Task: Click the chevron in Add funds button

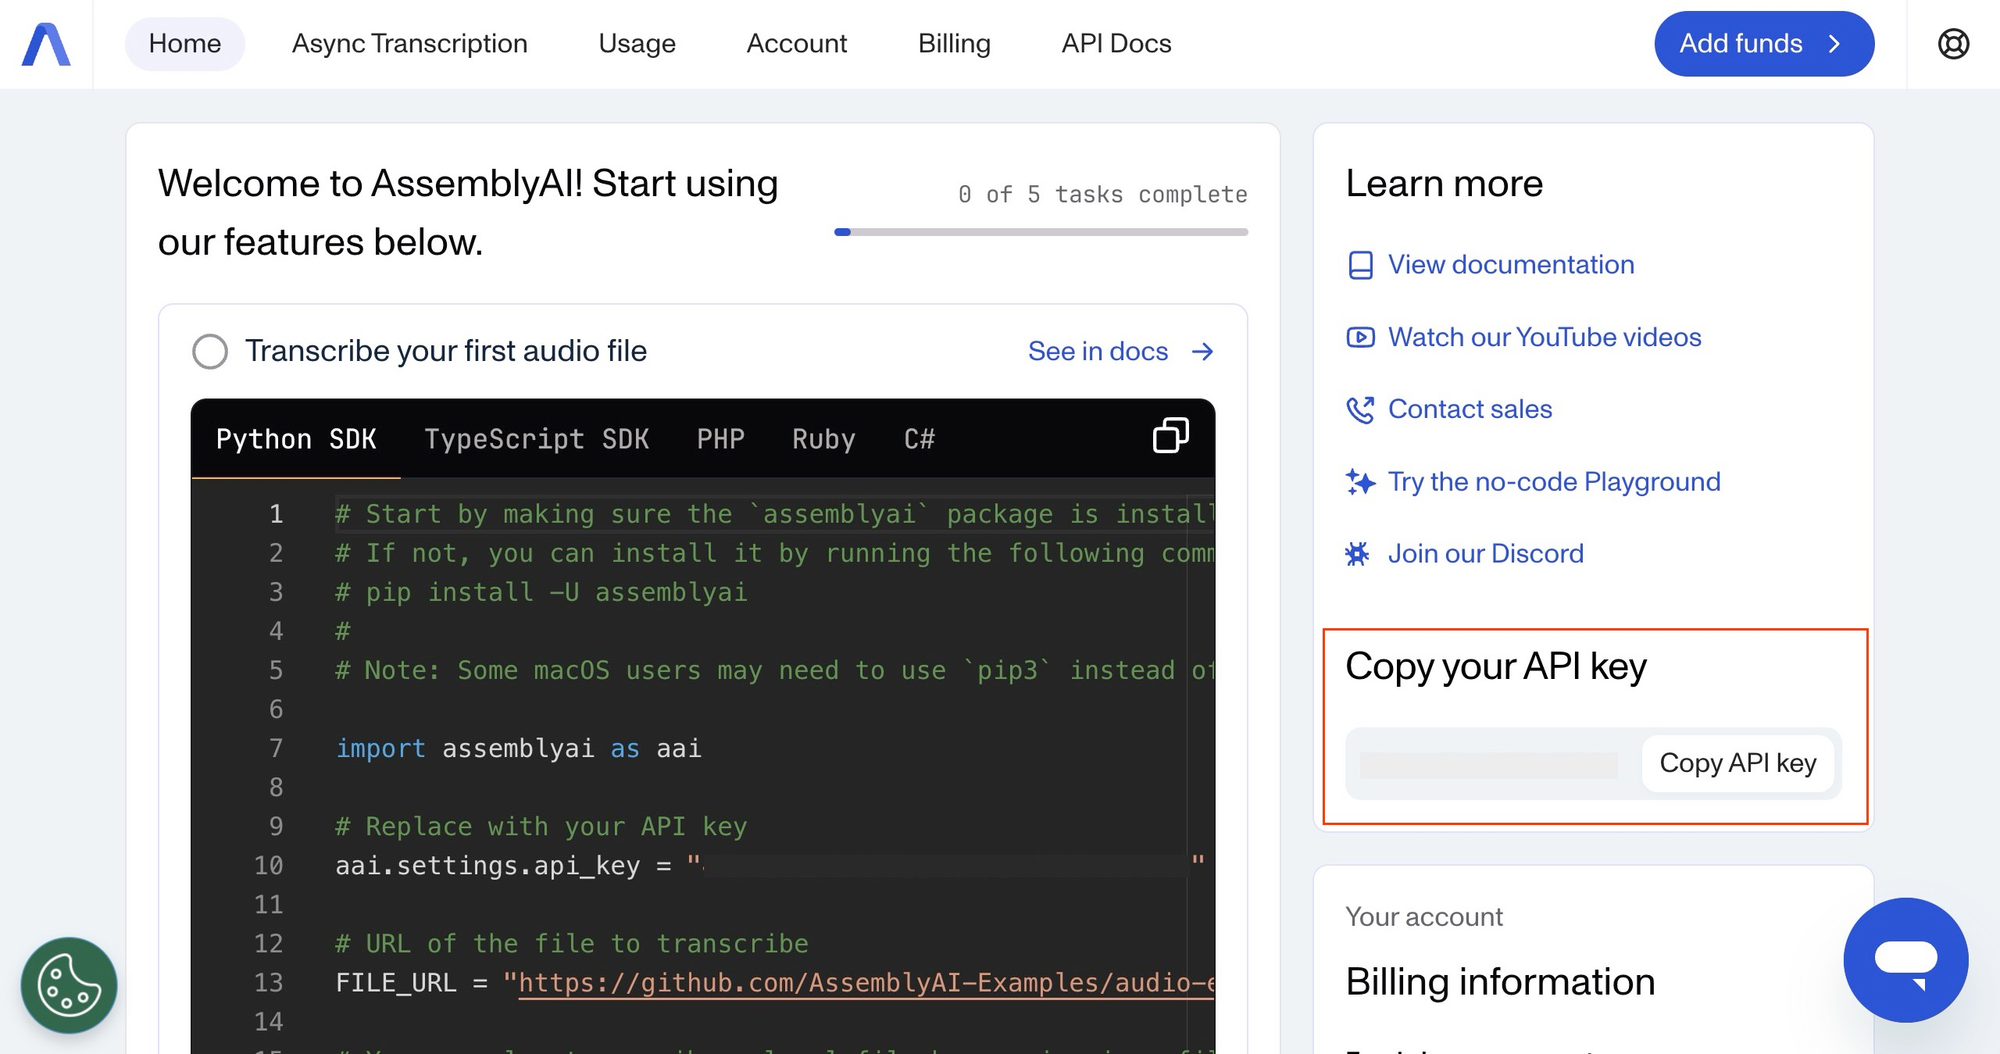Action: click(x=1834, y=44)
